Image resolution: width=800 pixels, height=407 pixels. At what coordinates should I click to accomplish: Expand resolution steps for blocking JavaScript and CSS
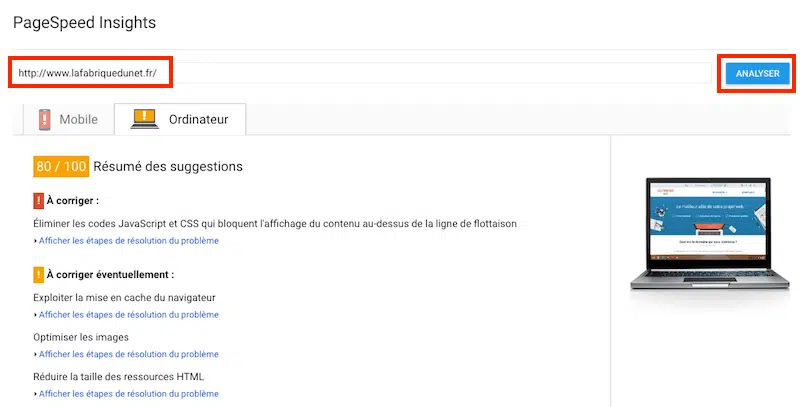128,241
